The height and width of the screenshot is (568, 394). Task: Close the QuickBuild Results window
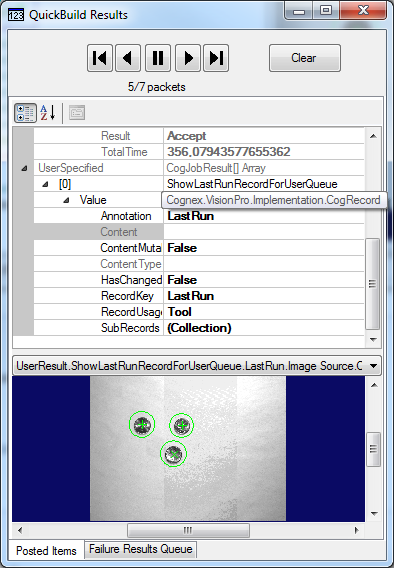[x=363, y=11]
